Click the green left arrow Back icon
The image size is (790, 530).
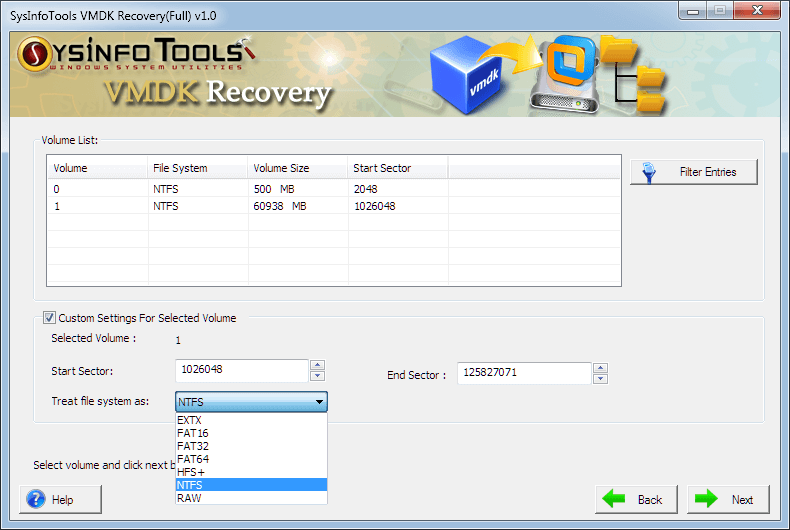[614, 499]
